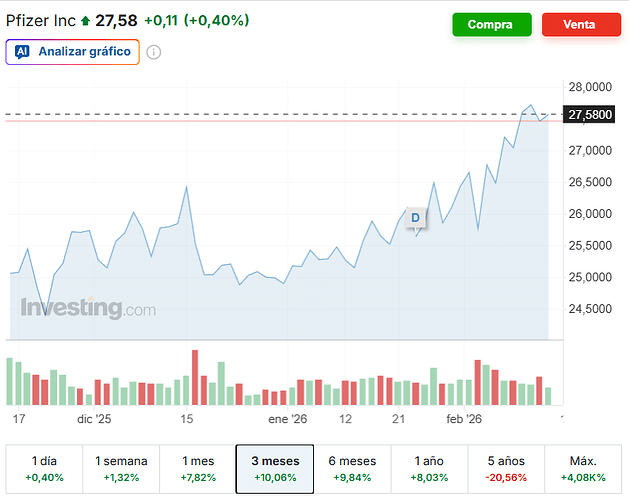The image size is (629, 500).
Task: Click the info icon beside Analizar gráfico
Action: [154, 52]
